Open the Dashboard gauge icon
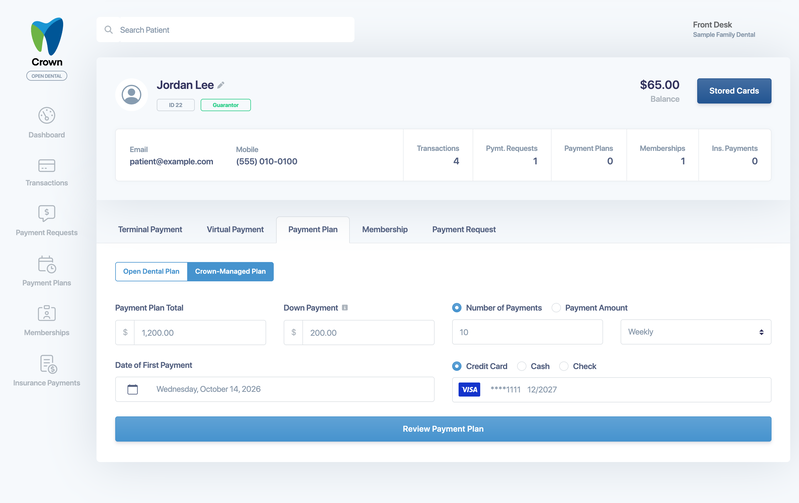The image size is (799, 503). point(46,115)
